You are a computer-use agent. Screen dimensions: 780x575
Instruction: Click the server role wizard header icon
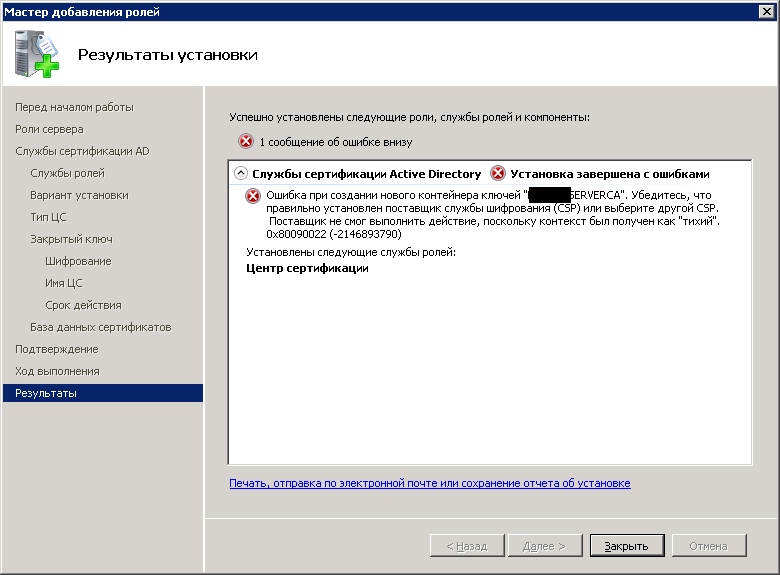point(37,54)
